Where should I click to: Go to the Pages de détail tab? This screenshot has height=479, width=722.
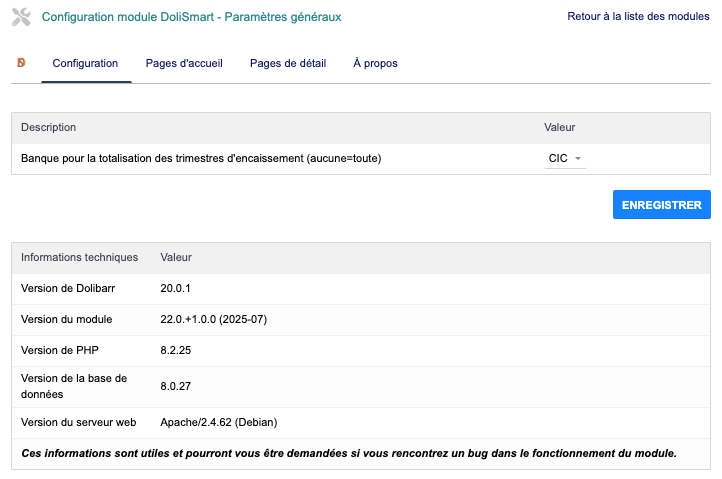[288, 63]
